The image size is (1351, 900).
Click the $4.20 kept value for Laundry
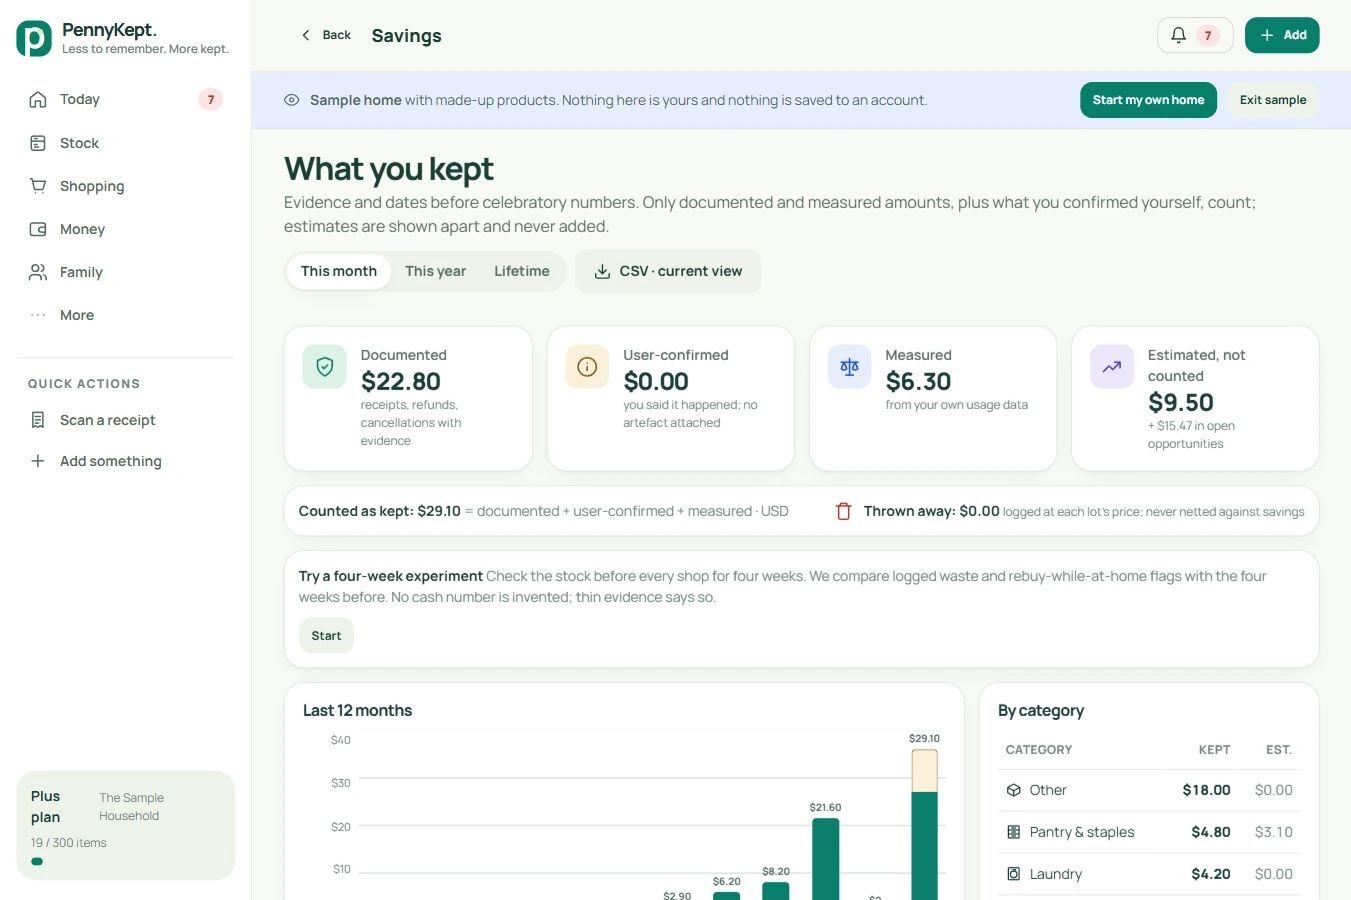point(1210,874)
